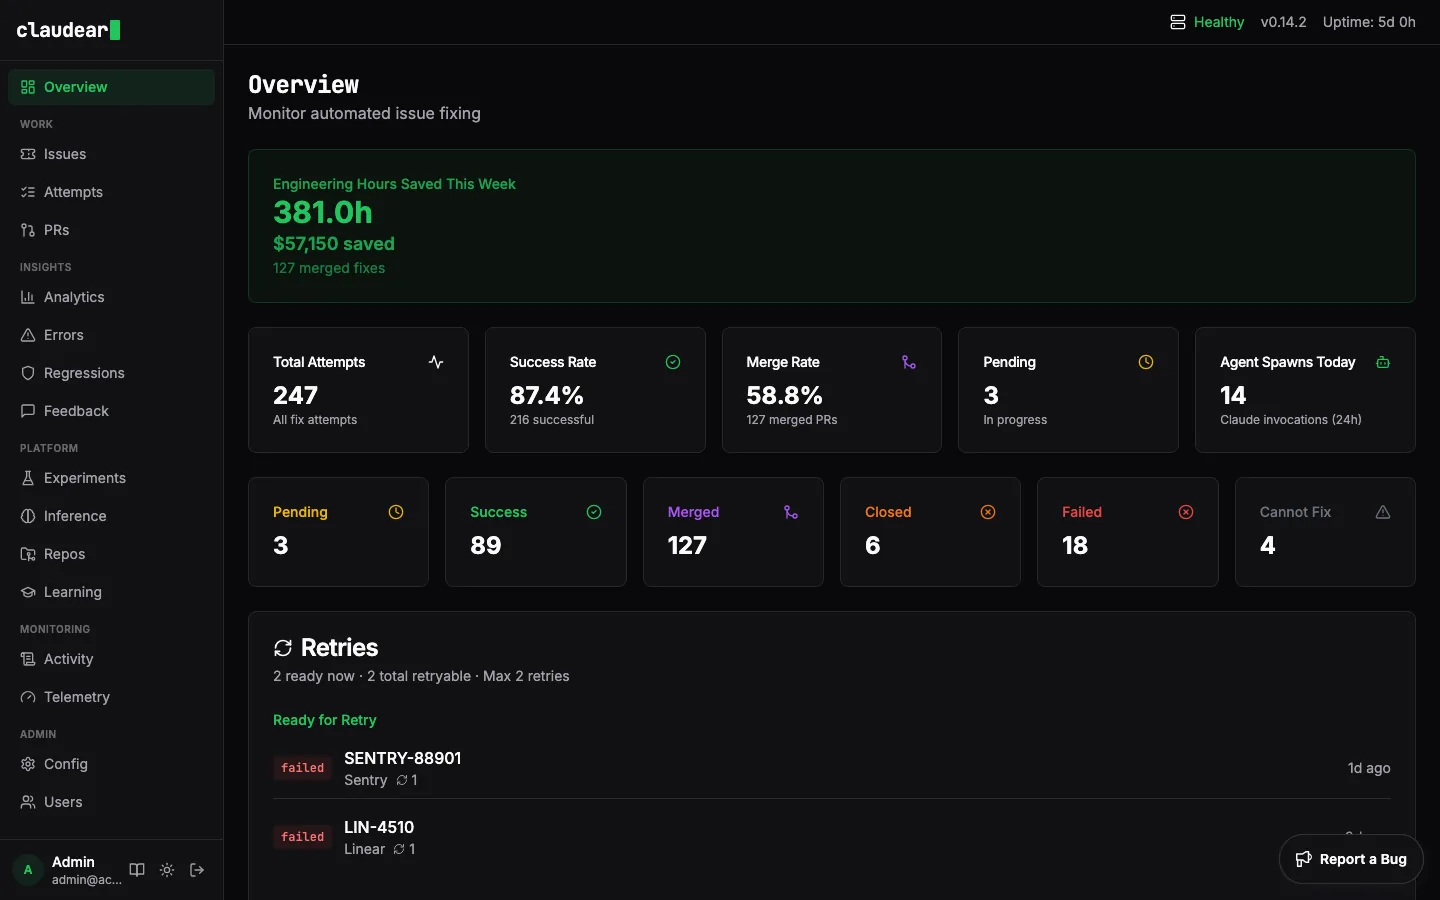Click the claudear logo
Viewport: 1440px width, 900px height.
[68, 30]
